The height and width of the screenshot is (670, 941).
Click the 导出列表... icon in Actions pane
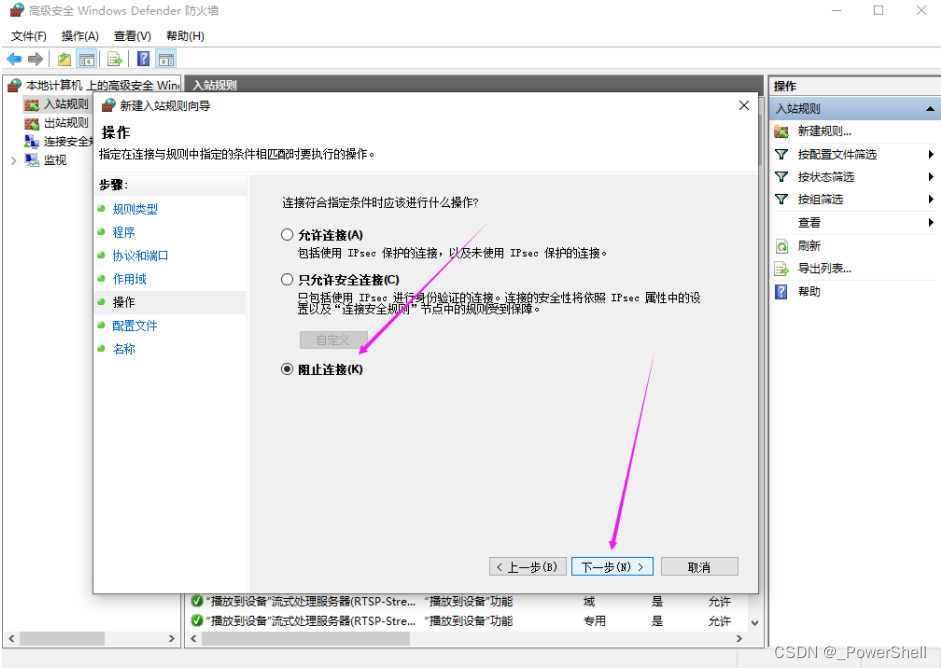781,268
